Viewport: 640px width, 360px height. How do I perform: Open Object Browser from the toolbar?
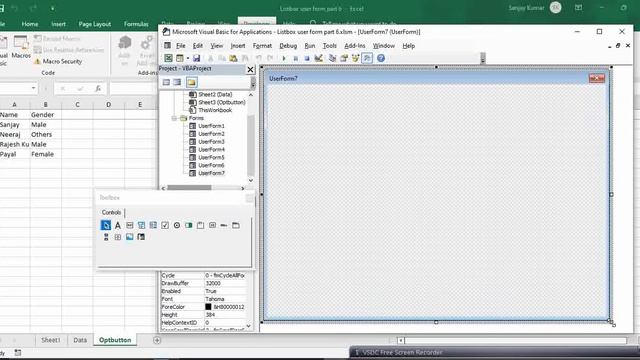pos(356,58)
